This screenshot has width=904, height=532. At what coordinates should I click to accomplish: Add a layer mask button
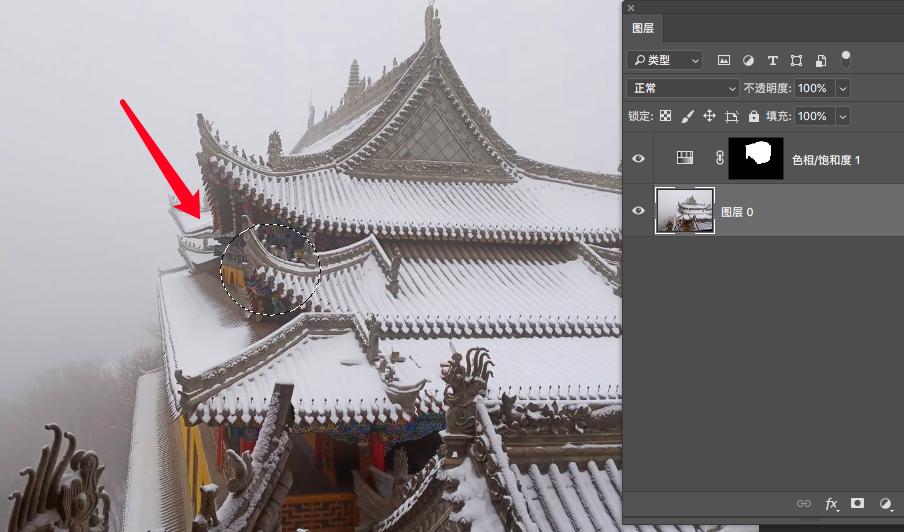pyautogui.click(x=857, y=503)
